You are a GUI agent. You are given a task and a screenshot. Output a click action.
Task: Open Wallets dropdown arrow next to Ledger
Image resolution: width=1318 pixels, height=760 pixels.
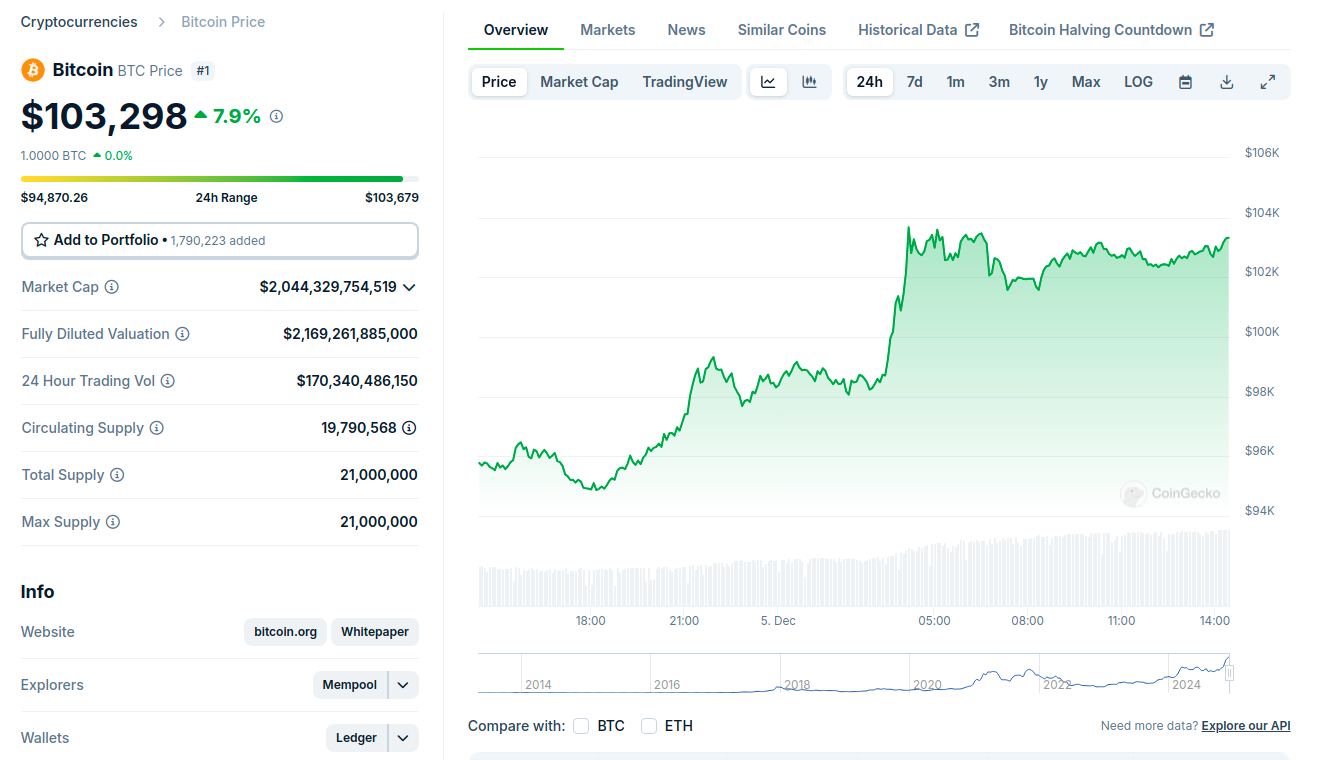click(403, 738)
